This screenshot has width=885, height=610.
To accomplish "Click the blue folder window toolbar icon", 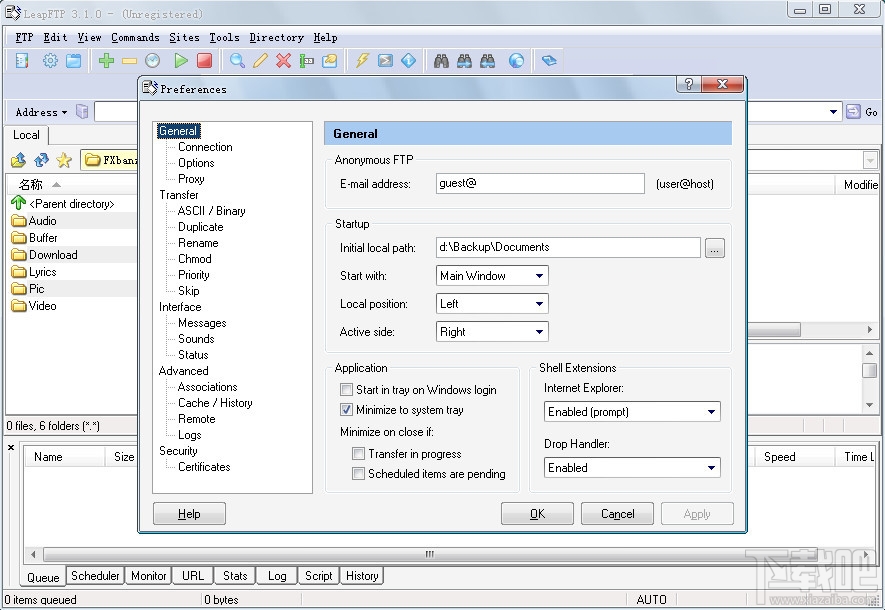I will pos(74,60).
